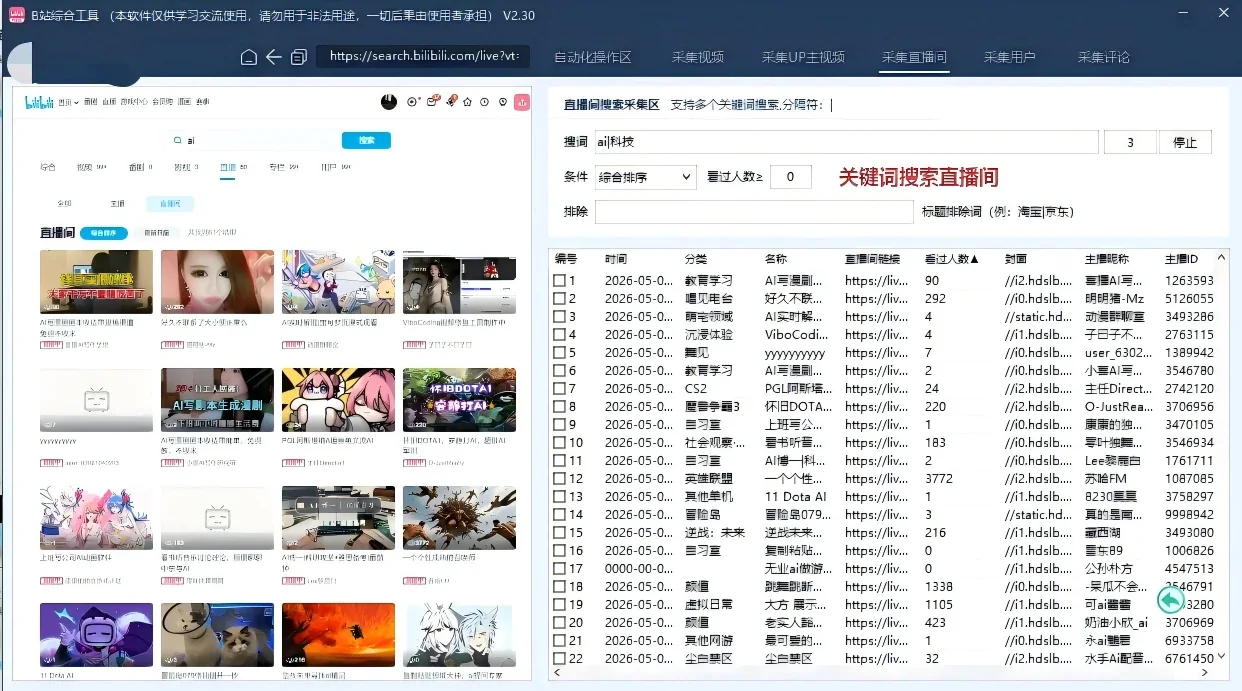Expand the 首页 dropdown in bilibili header
Viewport: 1242px width, 691px height.
[x=66, y=102]
